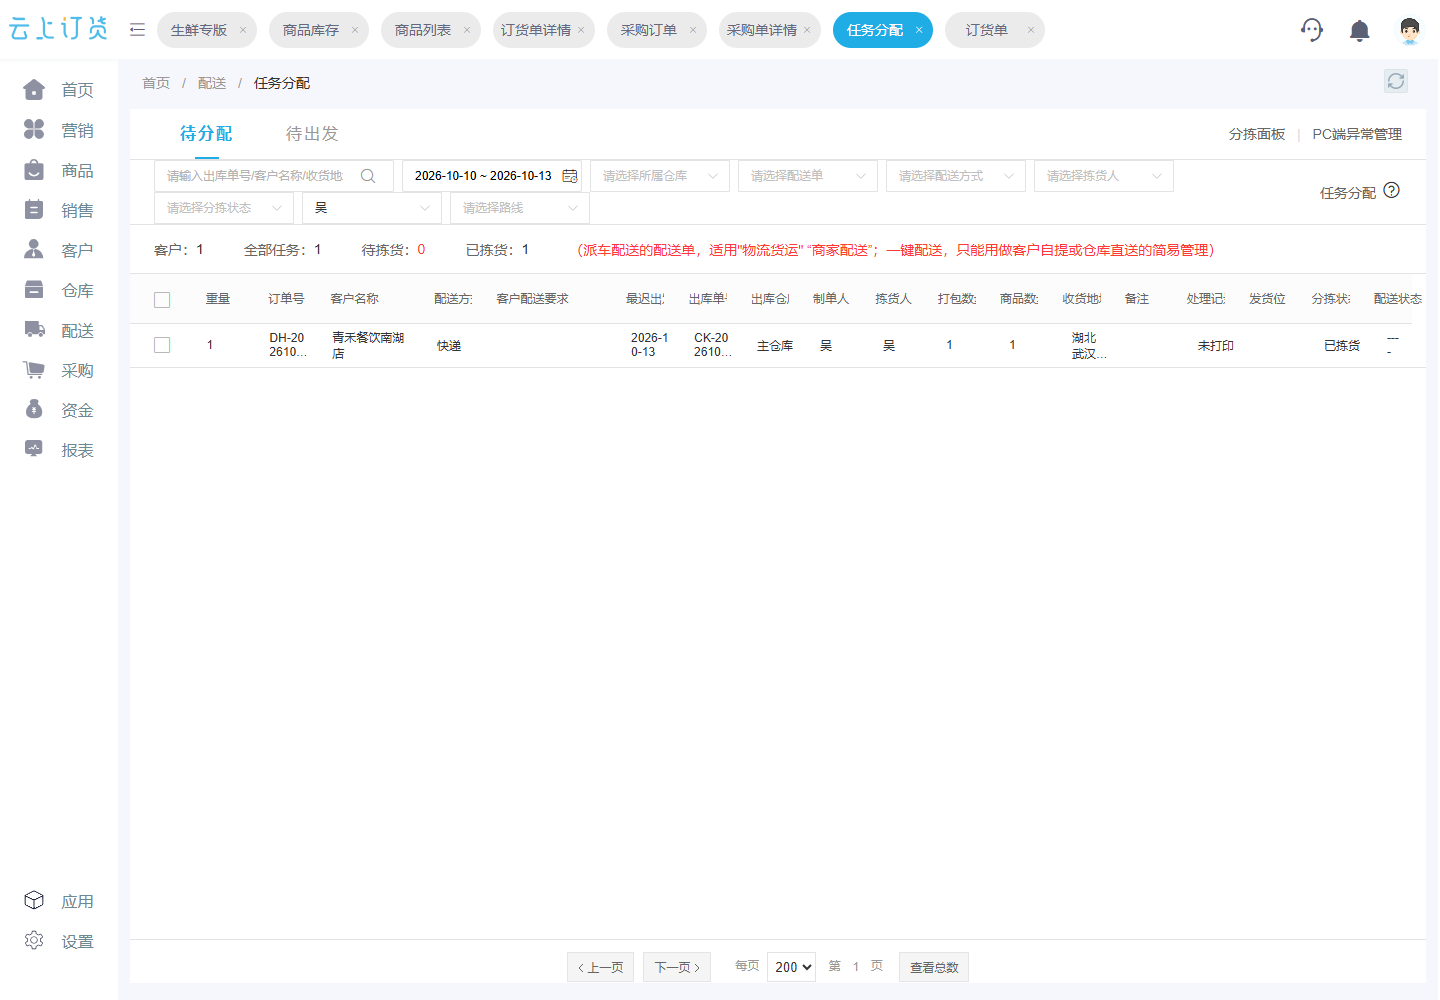
Task: Go to 首页 in the sidebar
Action: point(59,90)
